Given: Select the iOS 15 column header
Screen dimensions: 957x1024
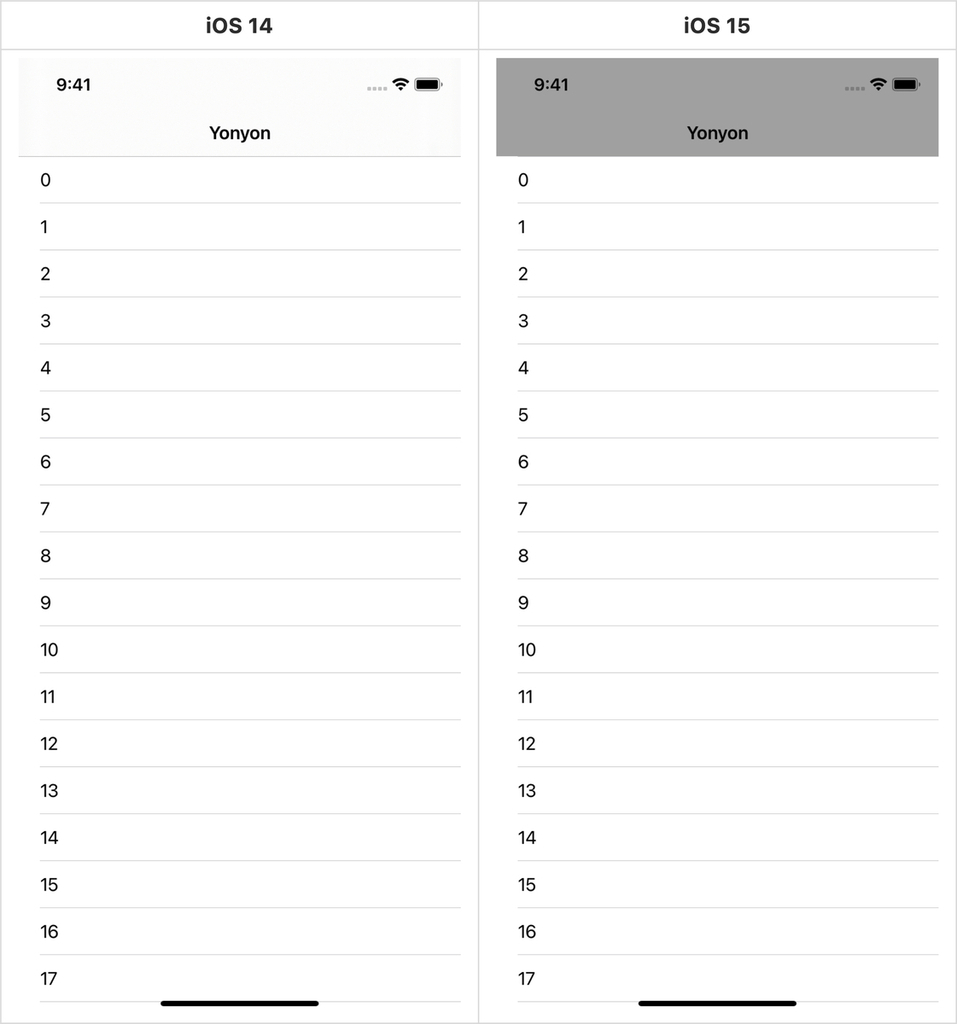Looking at the screenshot, I should [x=717, y=25].
